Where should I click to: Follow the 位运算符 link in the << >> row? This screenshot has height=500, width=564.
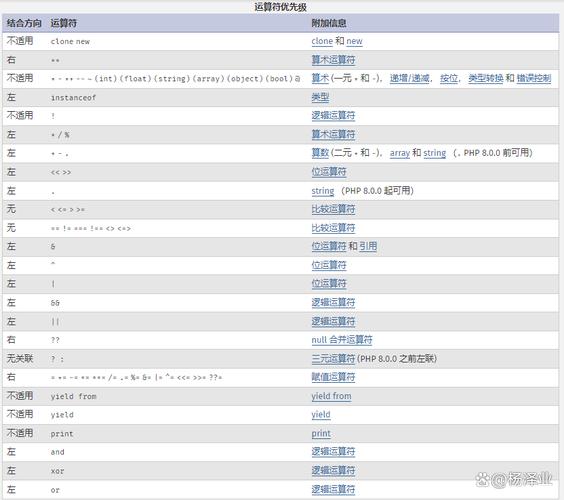(x=329, y=172)
